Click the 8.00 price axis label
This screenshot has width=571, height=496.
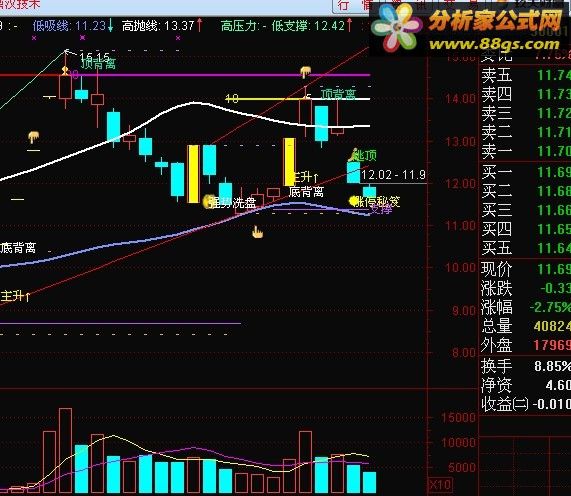click(x=463, y=353)
